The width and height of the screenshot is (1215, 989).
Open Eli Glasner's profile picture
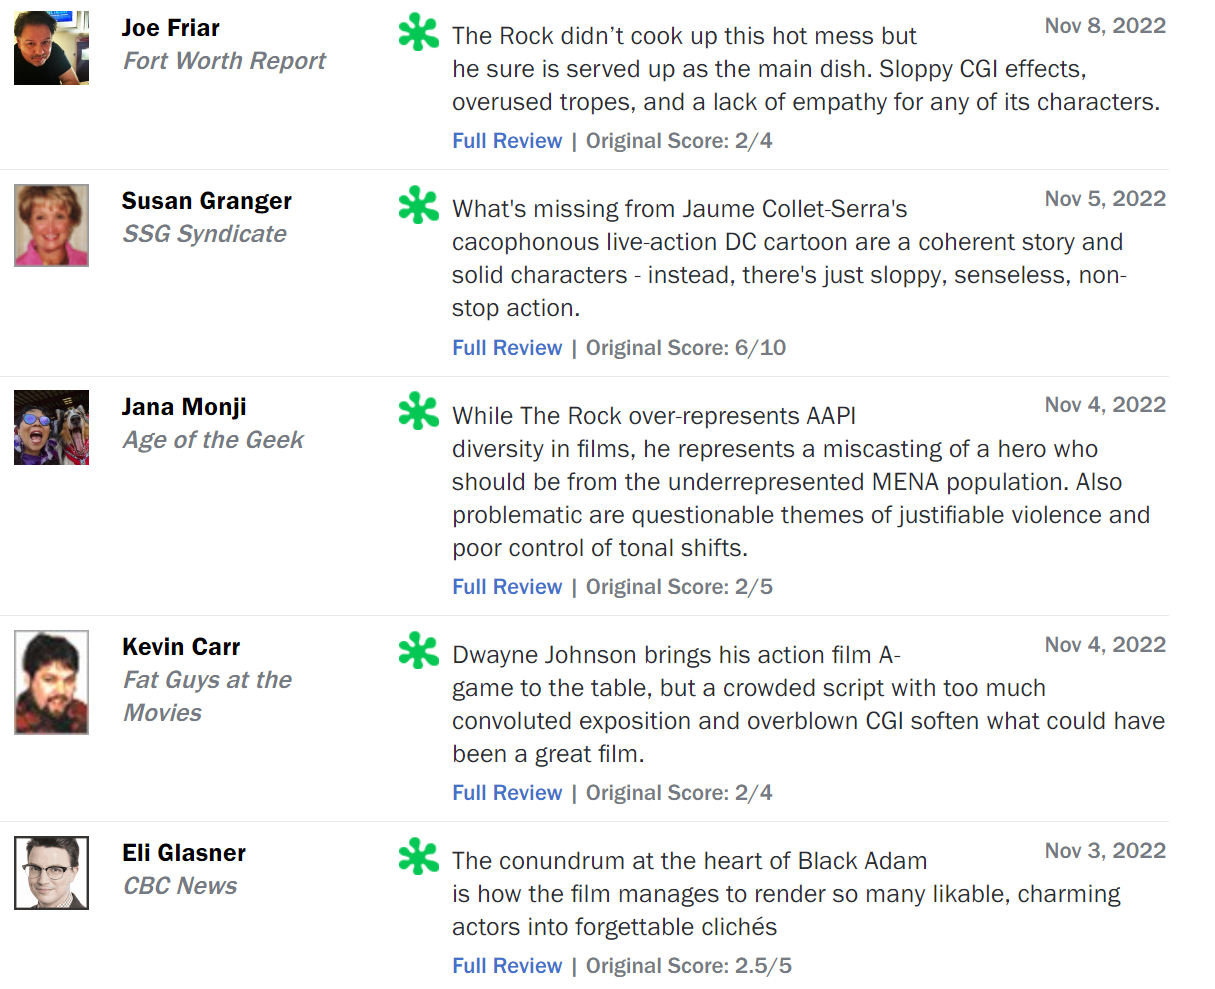pyautogui.click(x=51, y=873)
